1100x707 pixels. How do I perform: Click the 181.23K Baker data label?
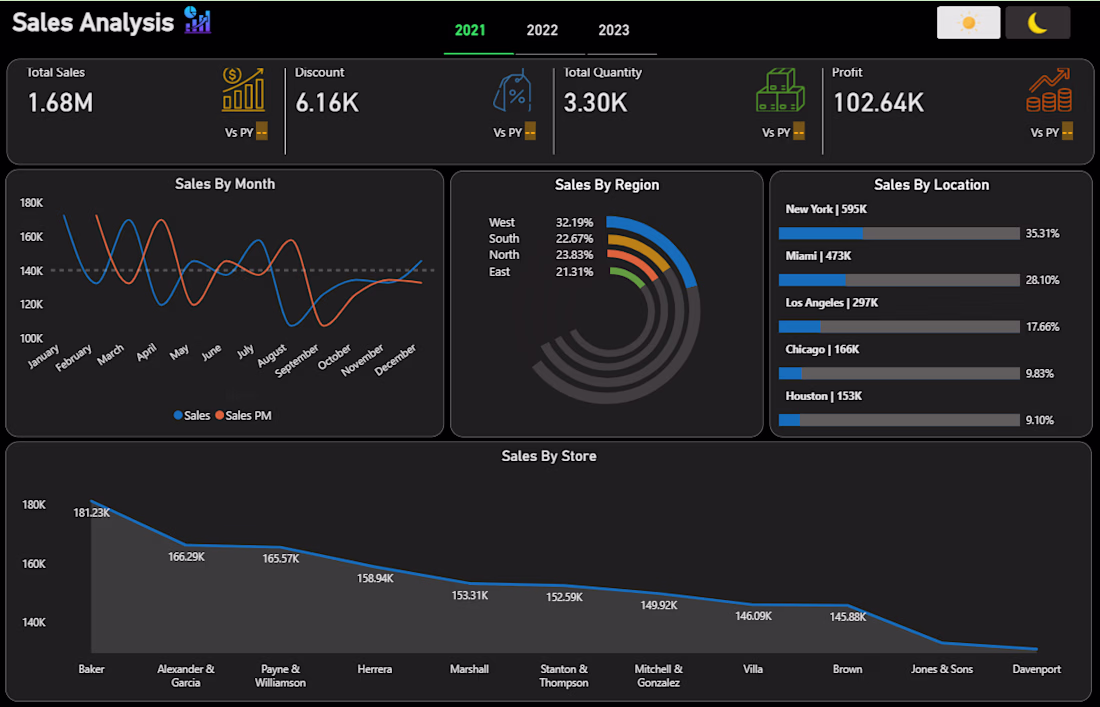[91, 513]
